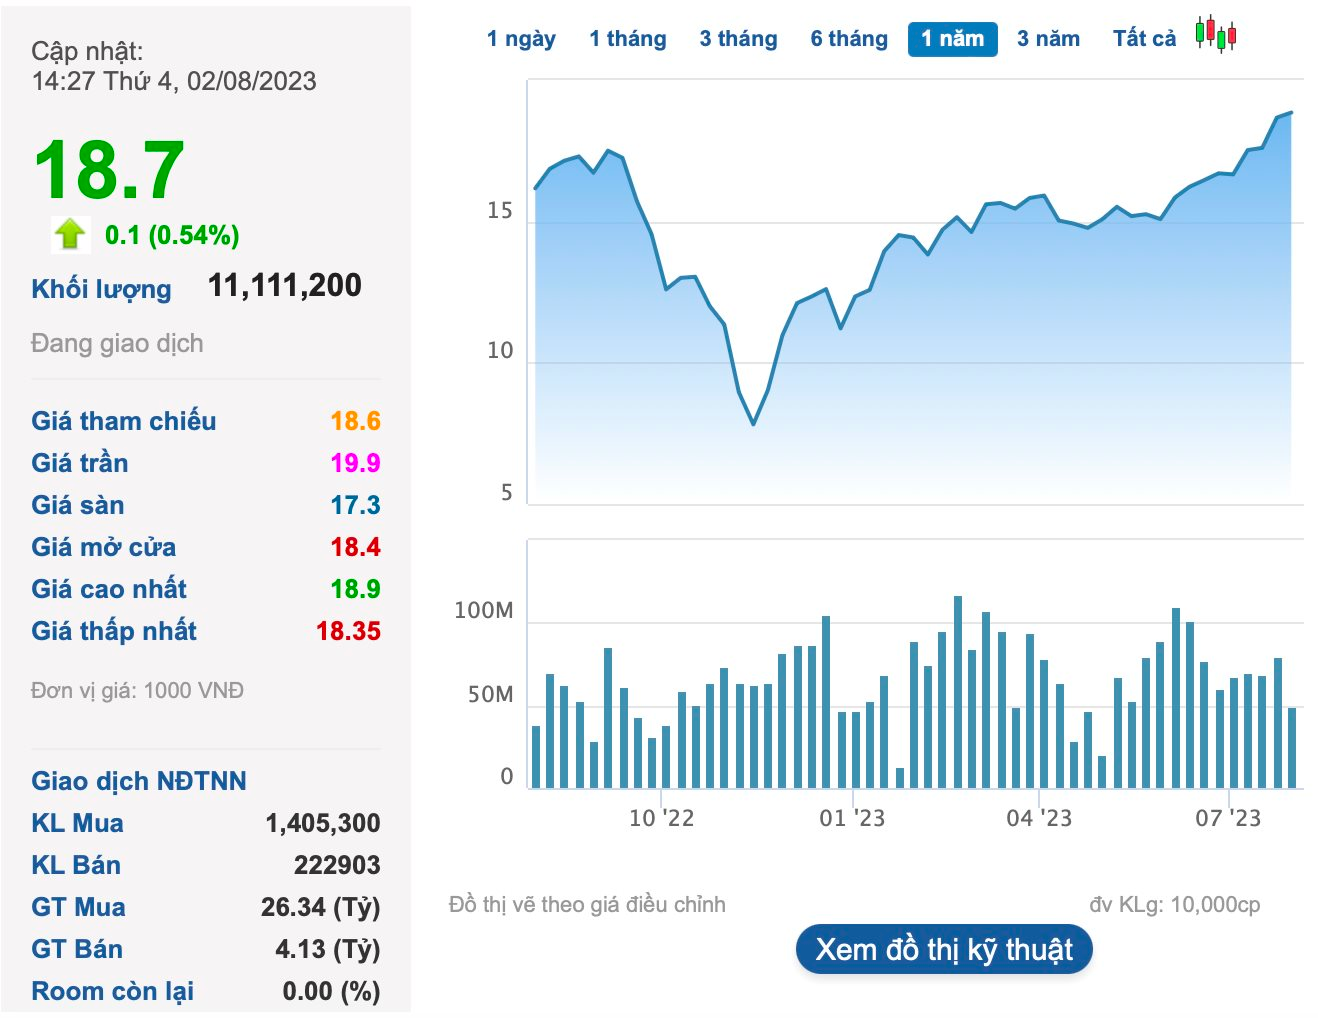Viewport: 1318px width, 1018px height.
Task: Click the 15 price axis label
Action: 499,210
